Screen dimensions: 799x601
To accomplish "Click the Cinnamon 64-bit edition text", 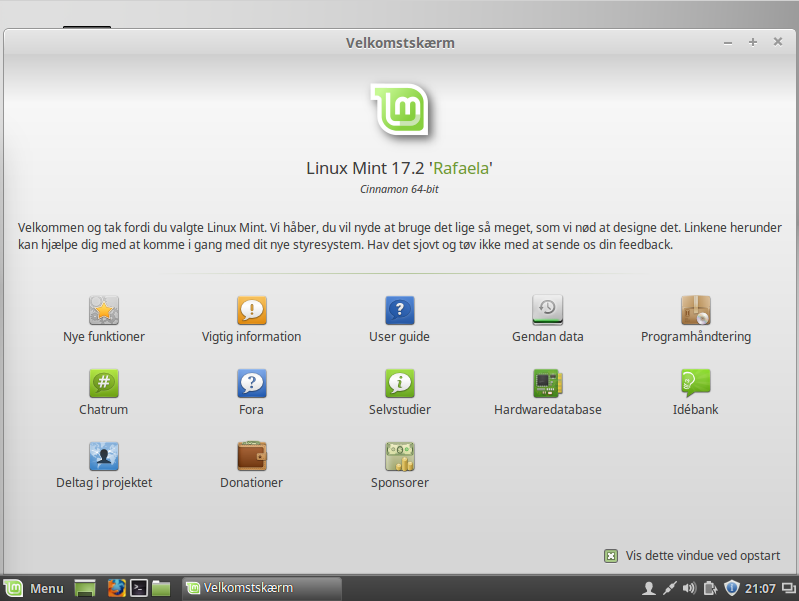I will point(400,189).
